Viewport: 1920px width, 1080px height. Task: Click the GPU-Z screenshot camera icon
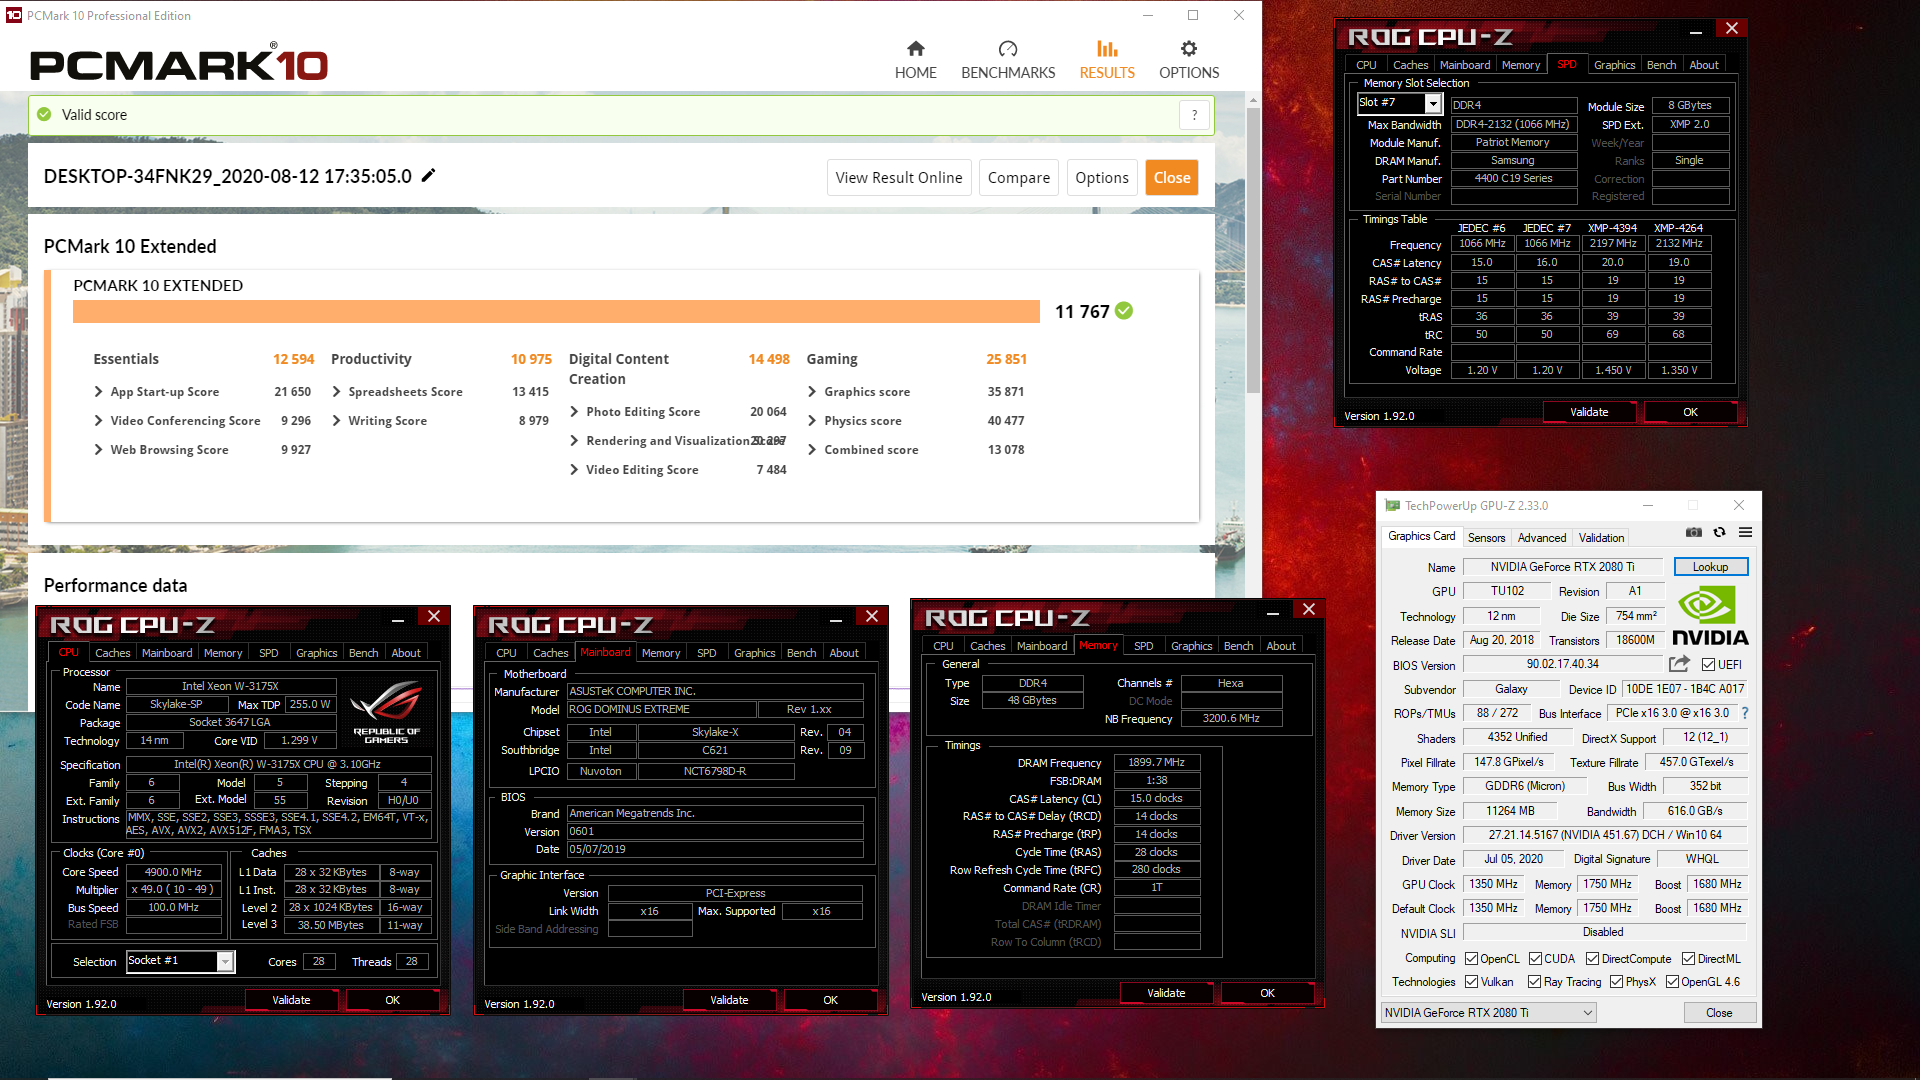tap(1693, 532)
